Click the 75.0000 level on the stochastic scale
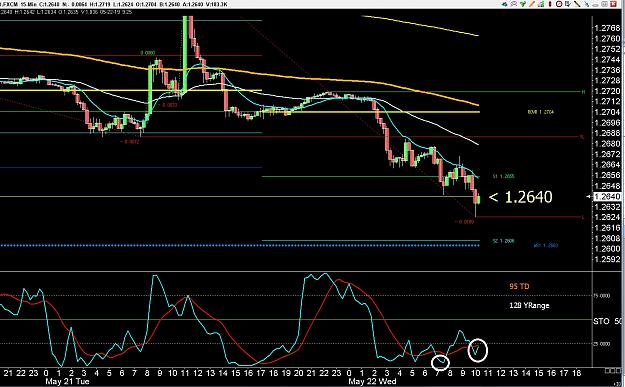This screenshot has width=625, height=387. pos(602,296)
